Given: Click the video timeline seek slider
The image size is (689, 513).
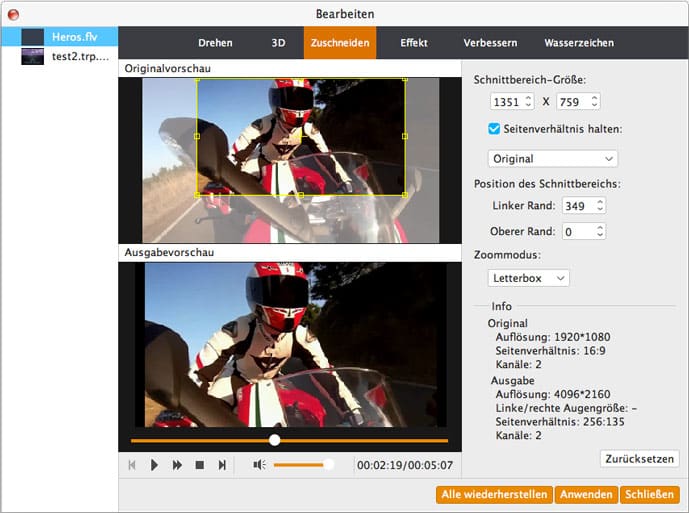Looking at the screenshot, I should [x=274, y=440].
